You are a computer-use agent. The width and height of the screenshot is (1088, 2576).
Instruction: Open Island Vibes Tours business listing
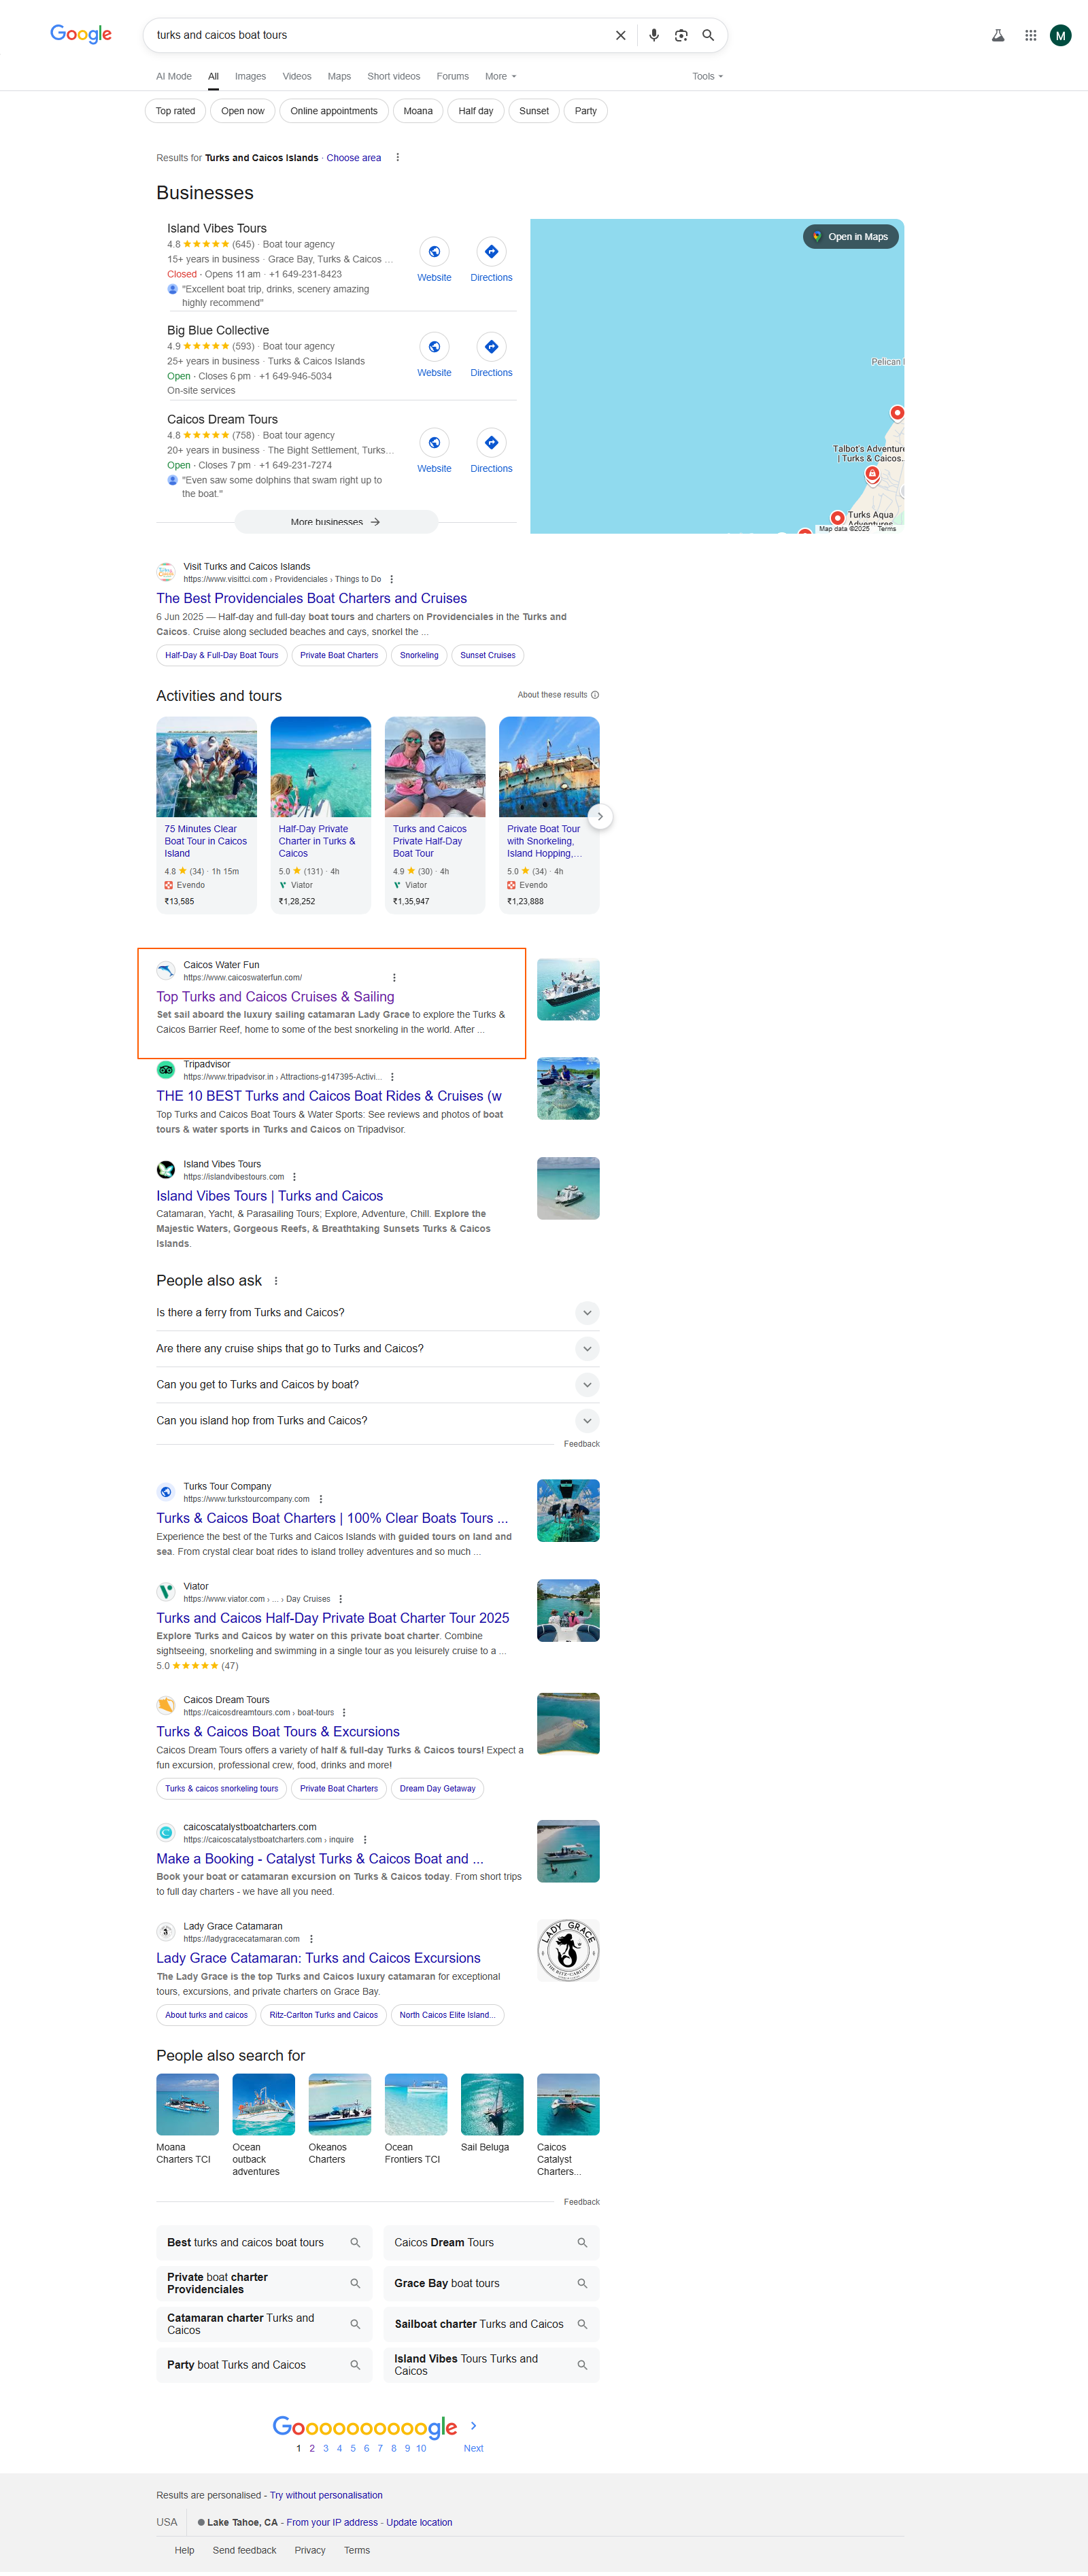217,229
